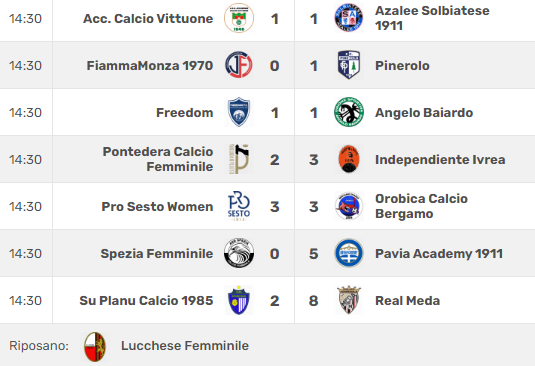Click the Freedom blue shield crest
Viewport: 535px width, 366px height.
pyautogui.click(x=239, y=112)
